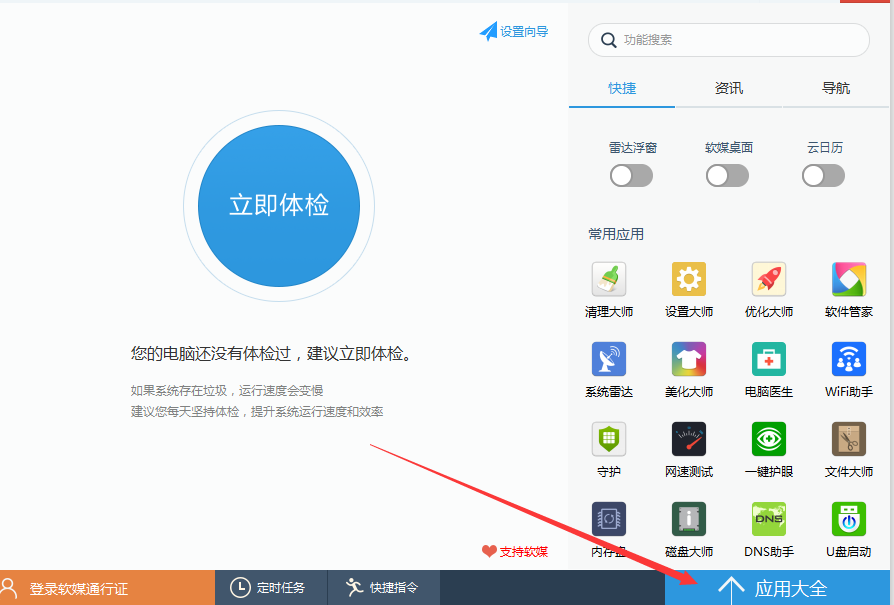Image resolution: width=894 pixels, height=605 pixels.
Task: Click the up arrow beside 应用大全
Action: coord(731,590)
